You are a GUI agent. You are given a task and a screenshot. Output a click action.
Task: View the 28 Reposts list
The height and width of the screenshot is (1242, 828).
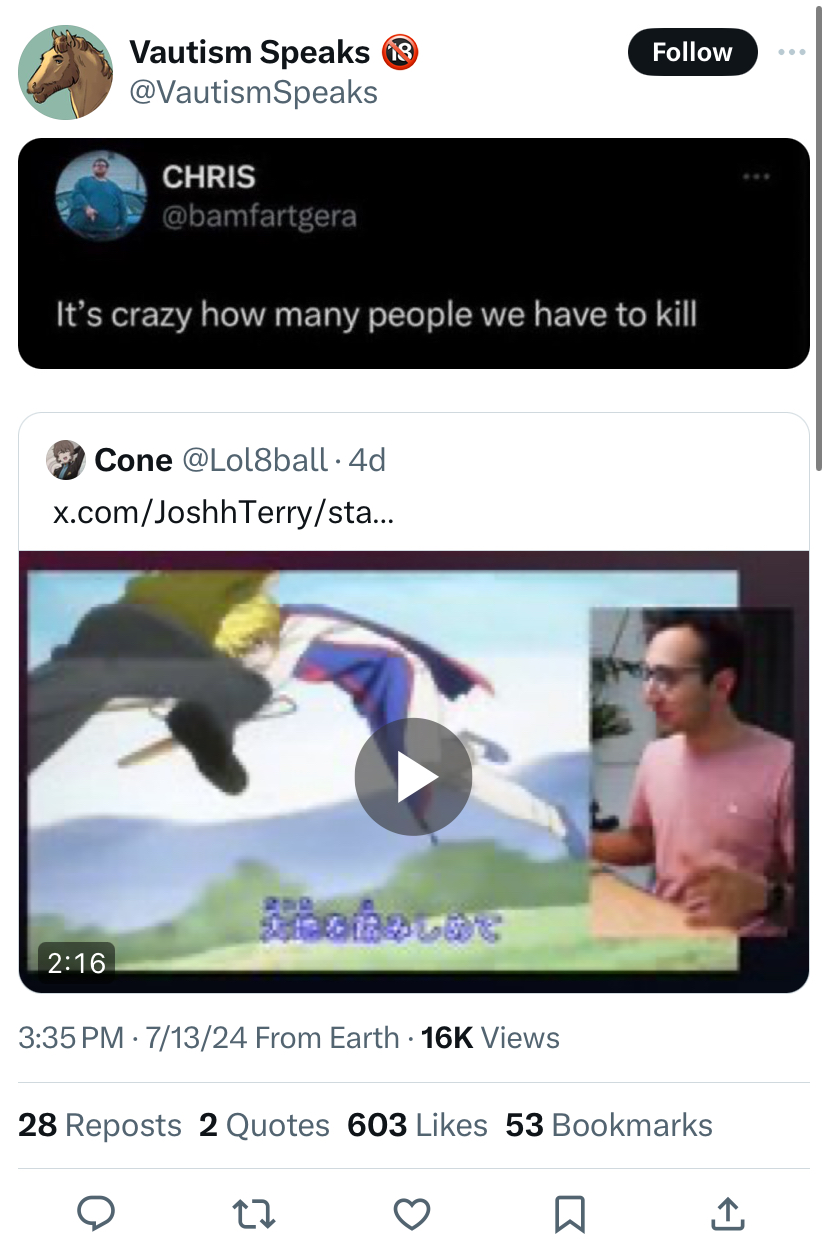point(100,1125)
